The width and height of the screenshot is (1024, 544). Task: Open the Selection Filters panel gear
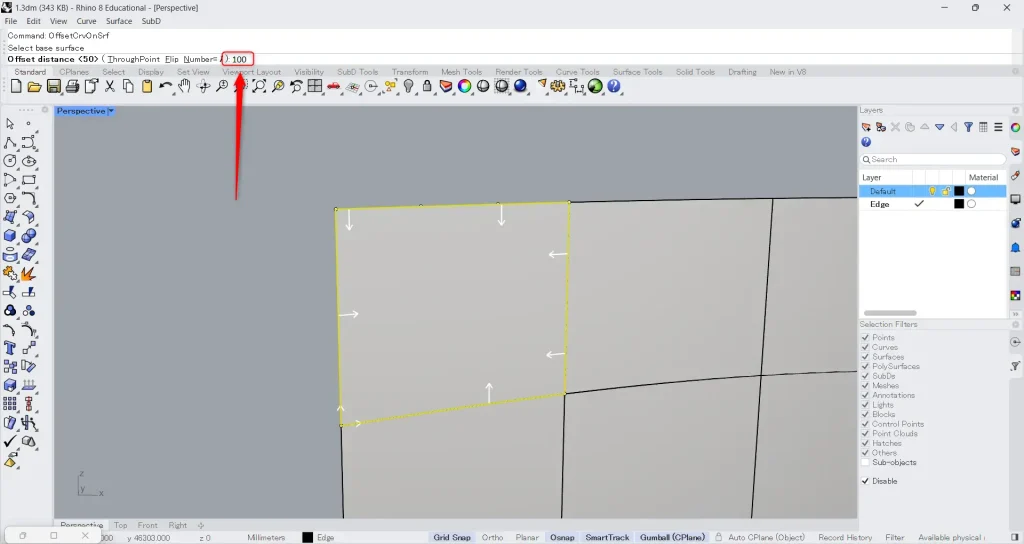[1016, 325]
